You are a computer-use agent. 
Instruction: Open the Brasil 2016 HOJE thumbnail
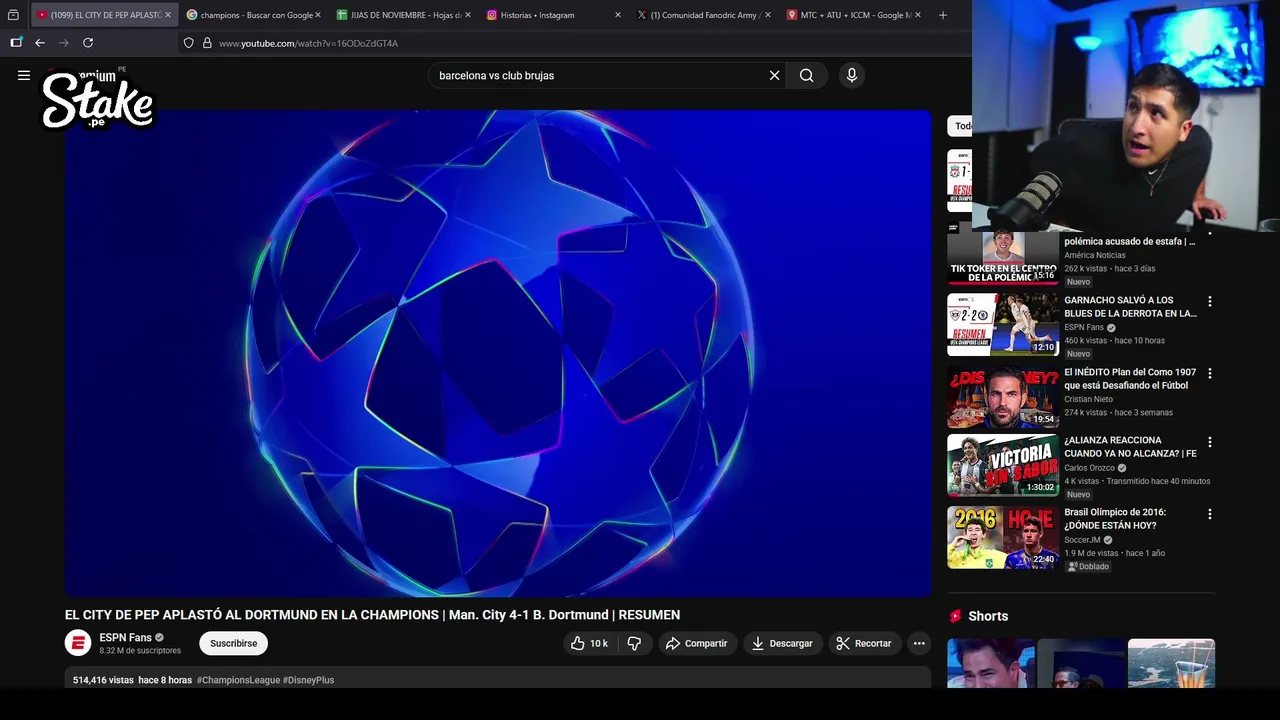tap(1003, 537)
